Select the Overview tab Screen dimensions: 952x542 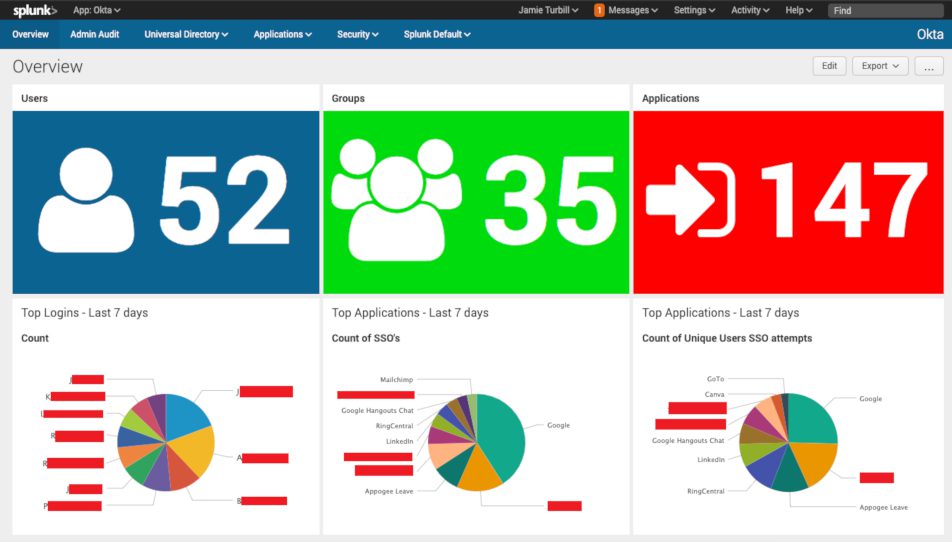30,34
